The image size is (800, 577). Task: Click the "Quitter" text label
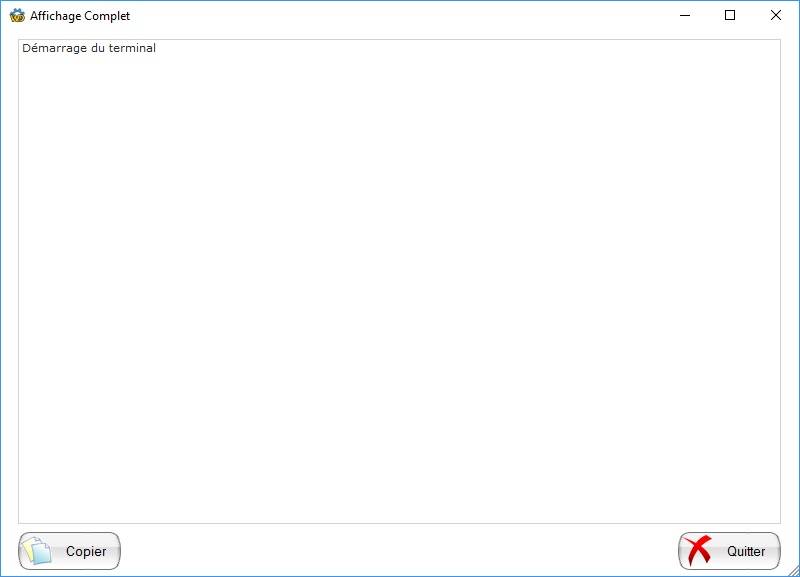[x=746, y=552]
